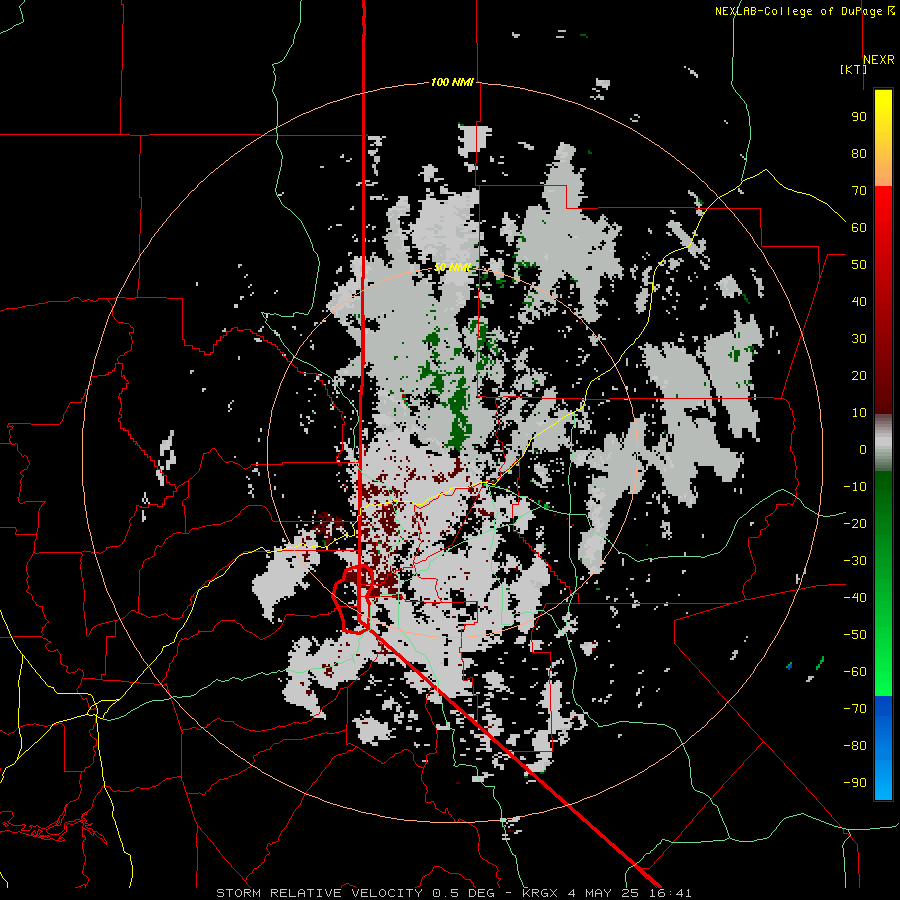This screenshot has height=900, width=900.
Task: Click the 20 value on velocity scale
Action: [x=859, y=375]
